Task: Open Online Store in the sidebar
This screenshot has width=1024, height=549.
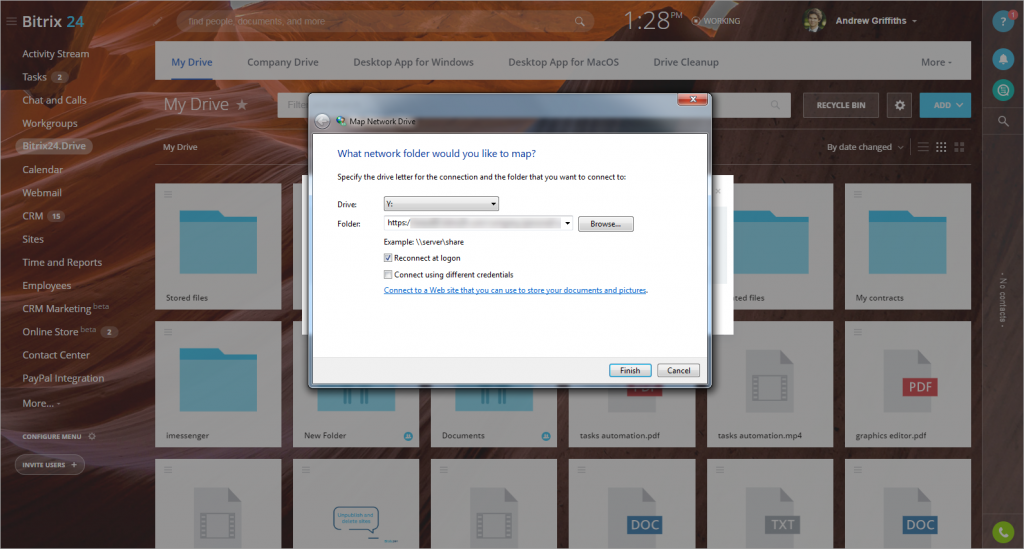Action: 50,332
